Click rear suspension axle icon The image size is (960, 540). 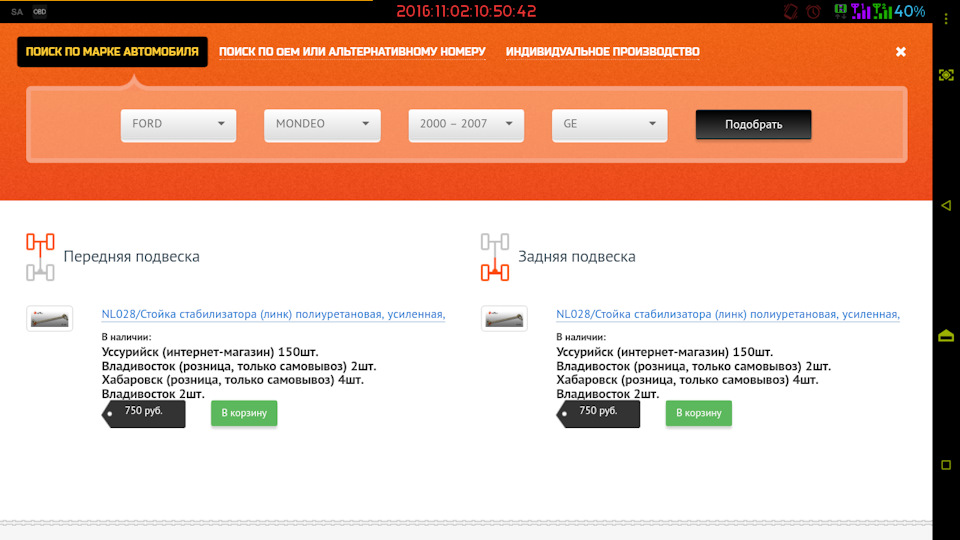[495, 257]
